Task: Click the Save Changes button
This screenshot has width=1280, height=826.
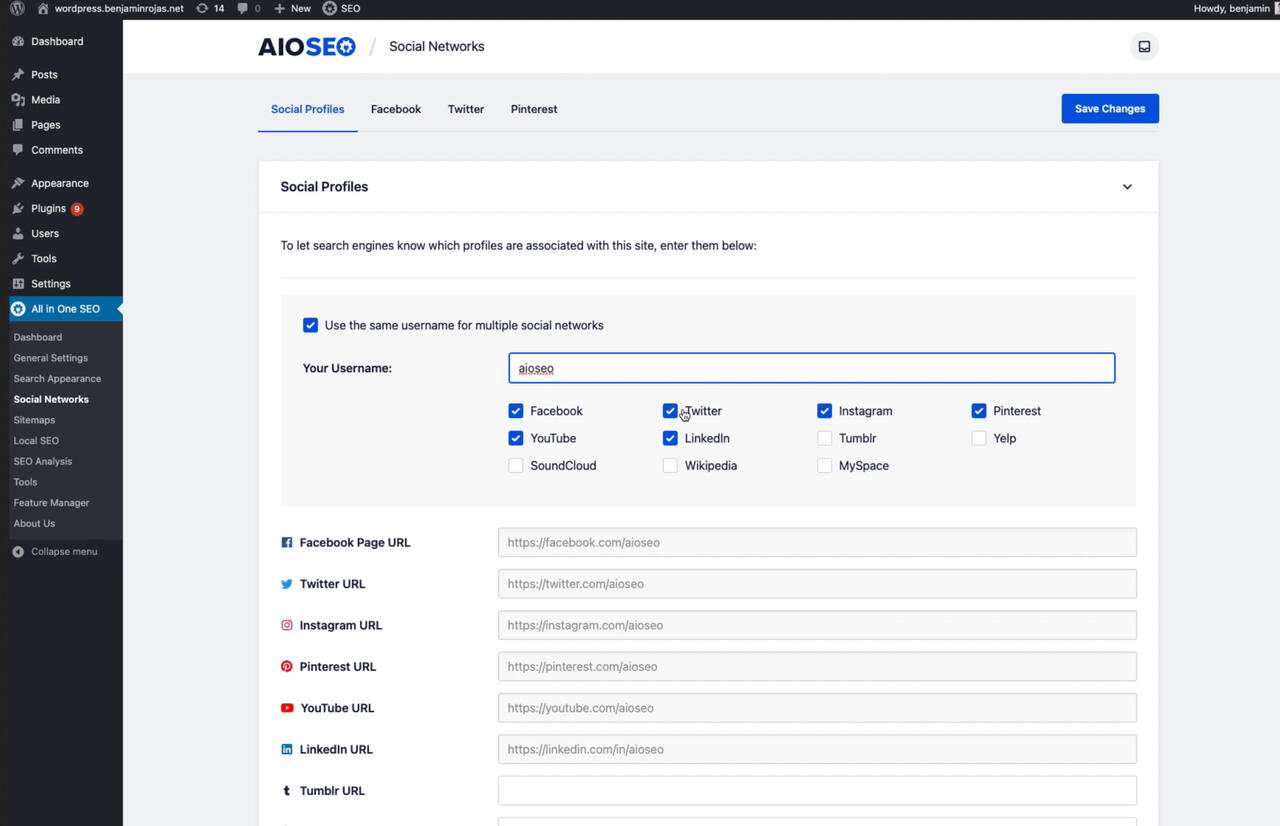Action: click(x=1109, y=109)
